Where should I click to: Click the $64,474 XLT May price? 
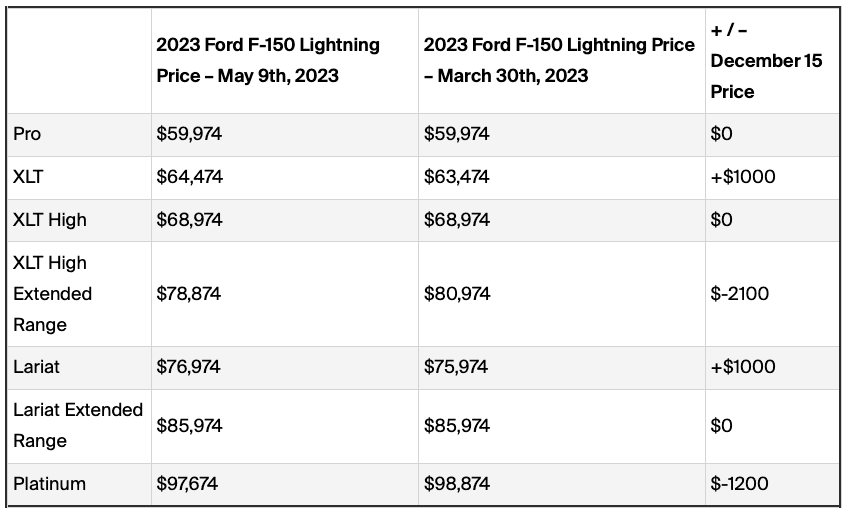click(189, 177)
